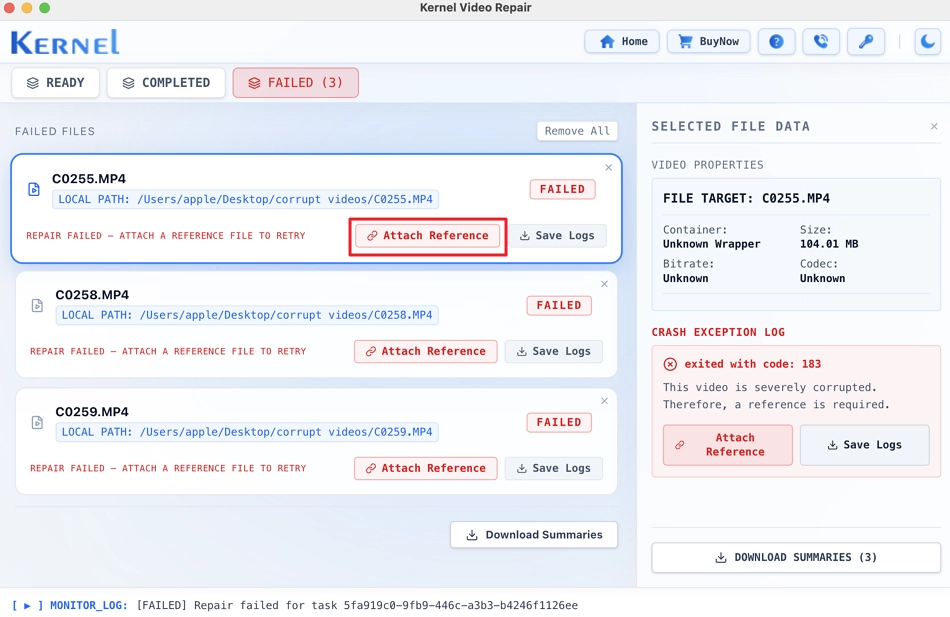The width and height of the screenshot is (950, 617).
Task: Click the FAILED badge on C0259.MP4
Action: point(559,422)
